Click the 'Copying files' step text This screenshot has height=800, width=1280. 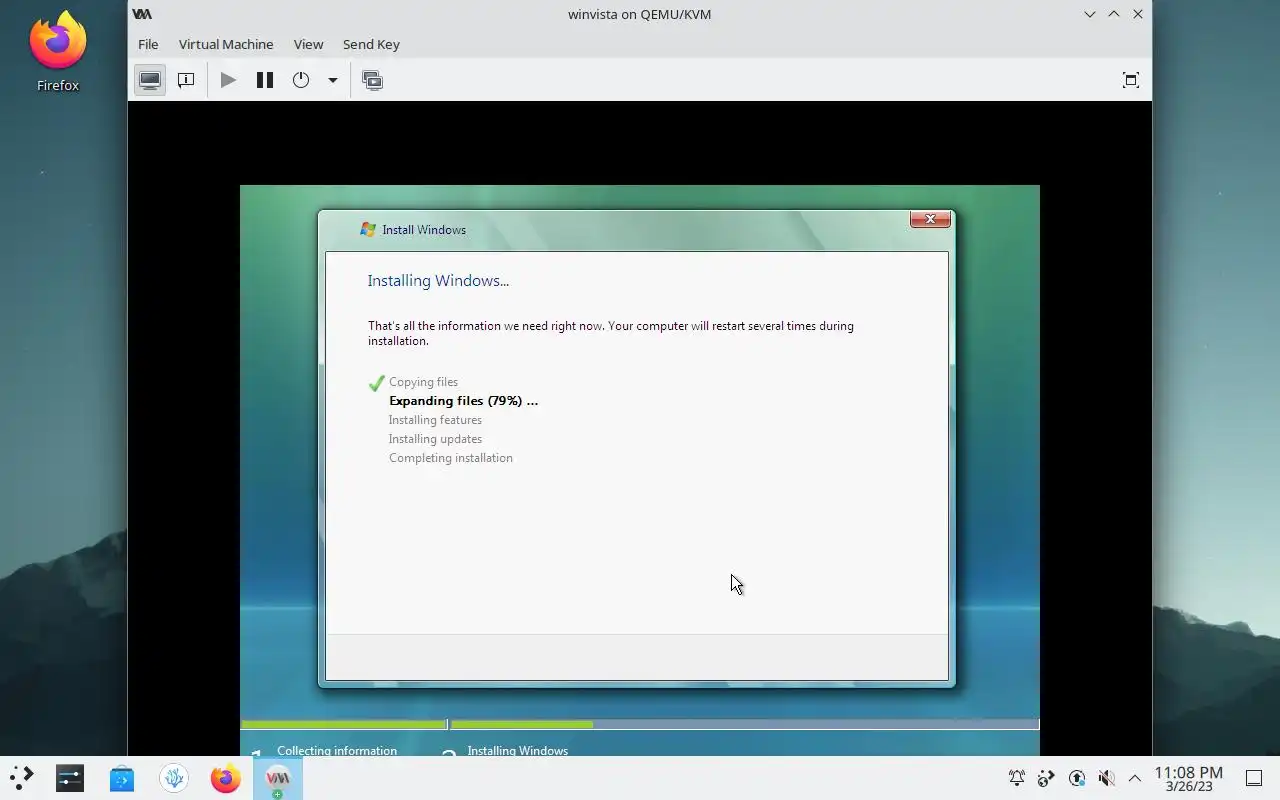coord(423,382)
